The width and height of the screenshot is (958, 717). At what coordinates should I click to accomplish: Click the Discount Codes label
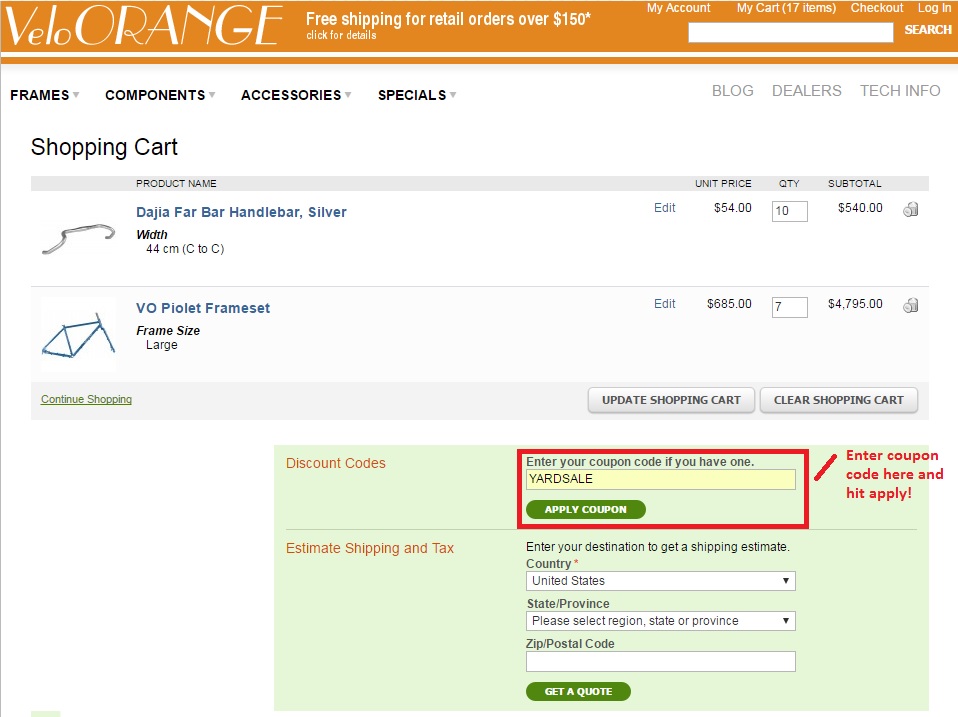pos(335,464)
